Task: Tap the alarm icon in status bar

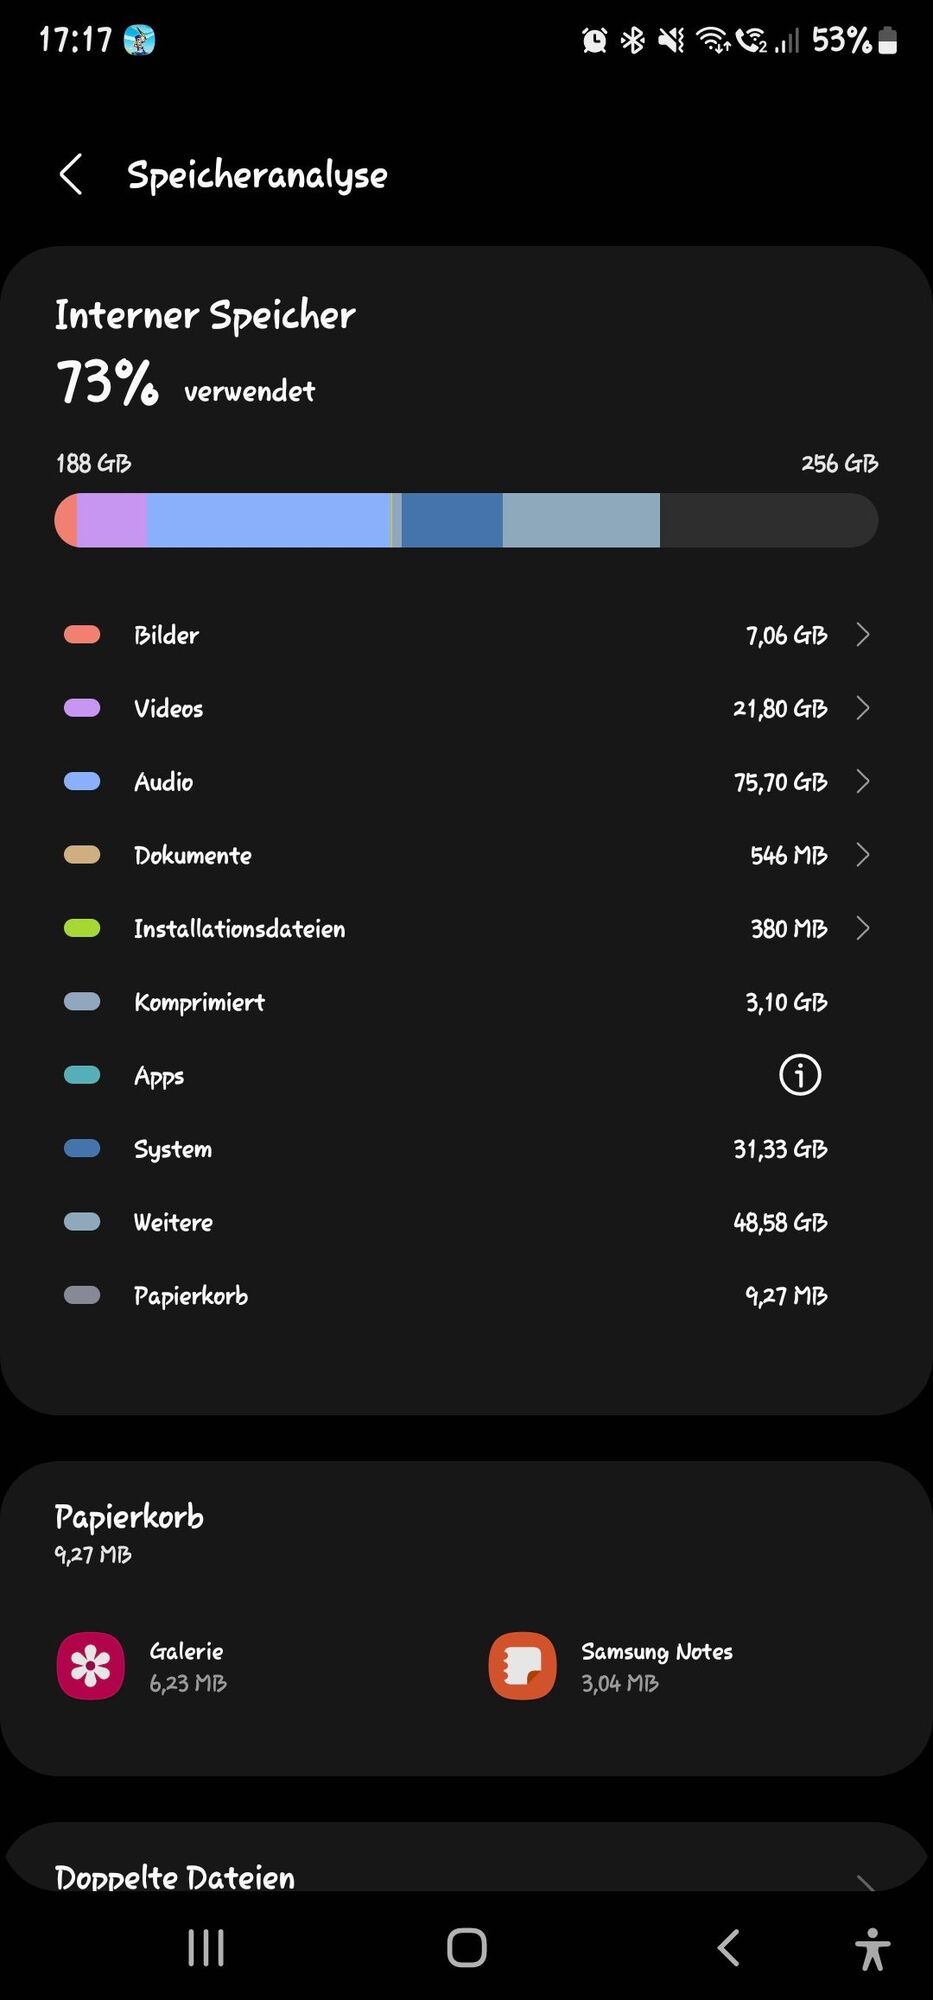Action: (x=595, y=40)
